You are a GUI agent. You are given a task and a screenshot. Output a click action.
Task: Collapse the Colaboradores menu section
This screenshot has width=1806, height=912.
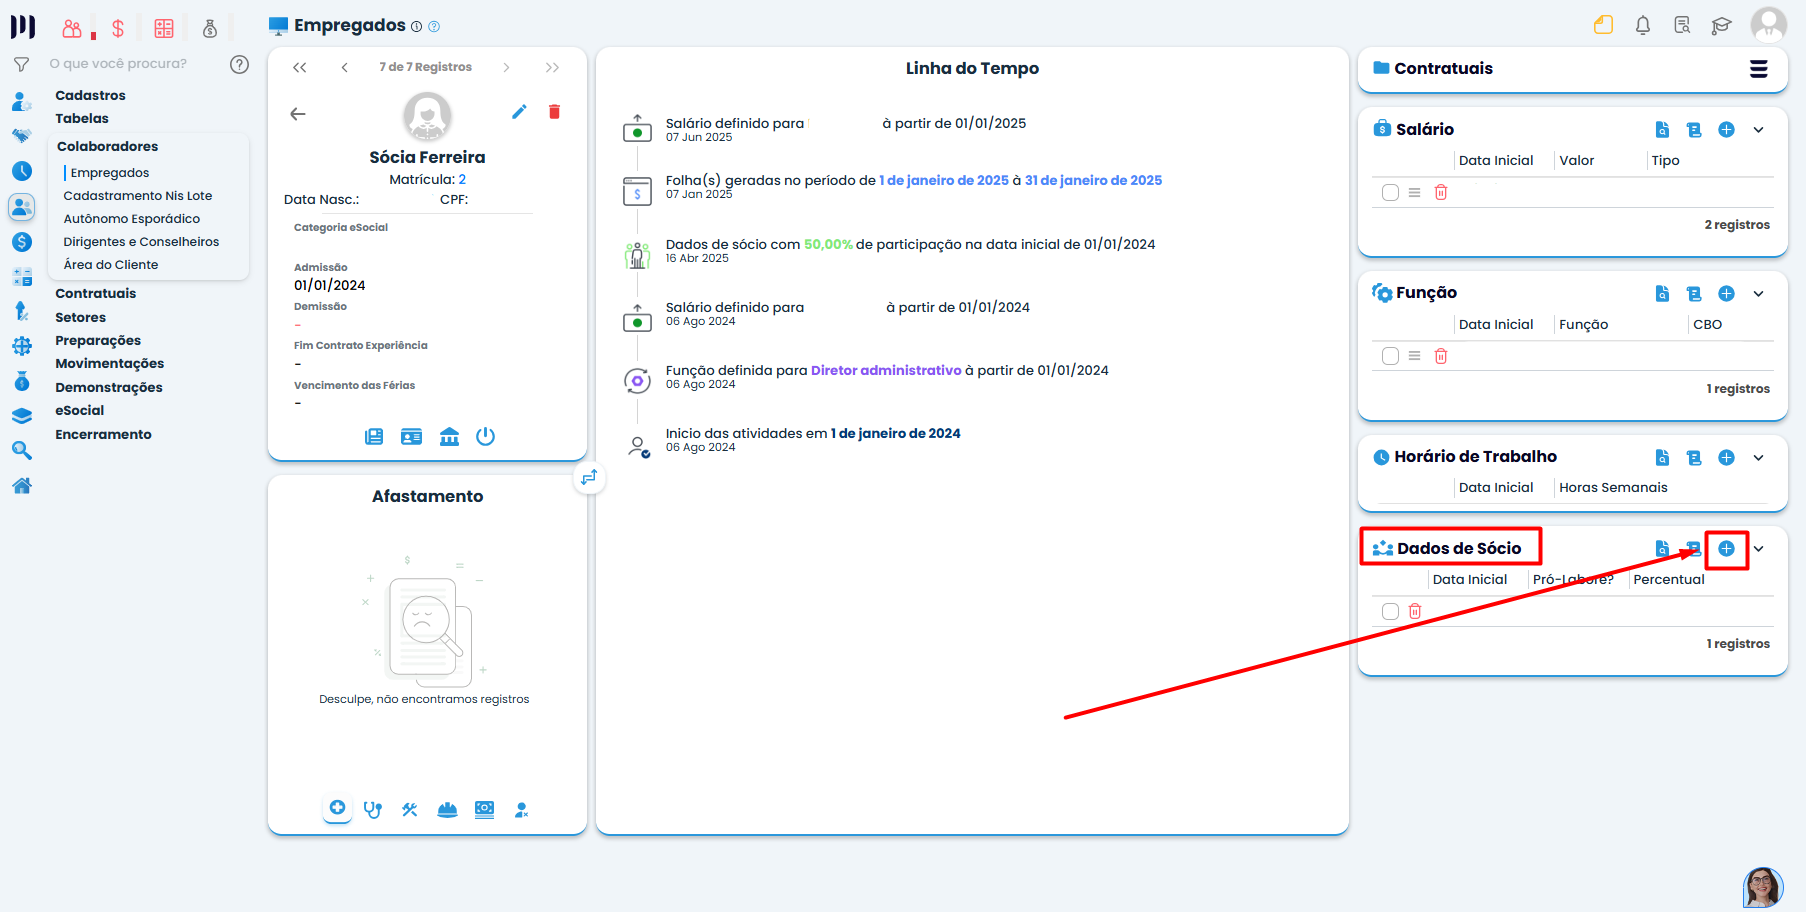pyautogui.click(x=107, y=146)
